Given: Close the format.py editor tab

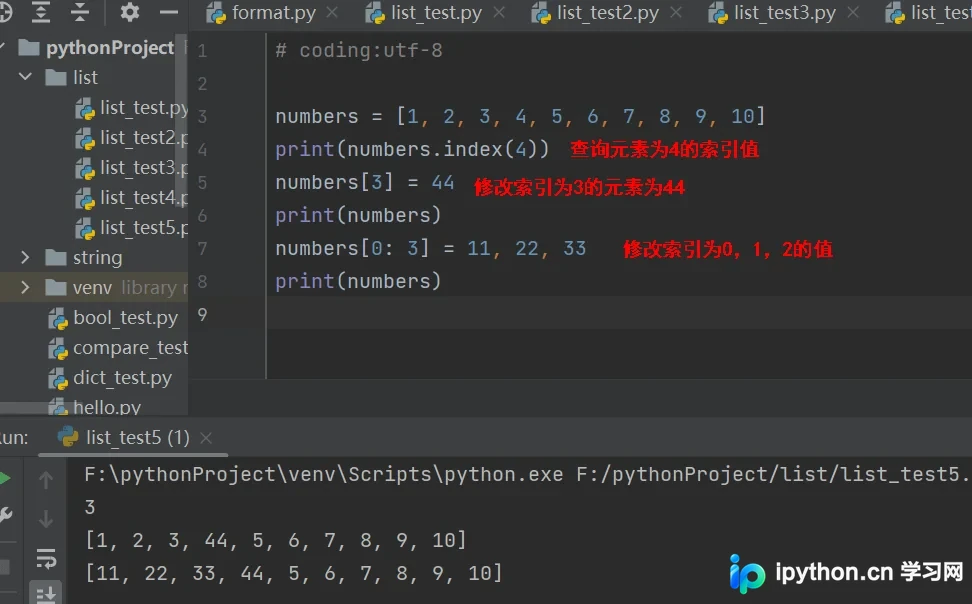Looking at the screenshot, I should tap(332, 12).
